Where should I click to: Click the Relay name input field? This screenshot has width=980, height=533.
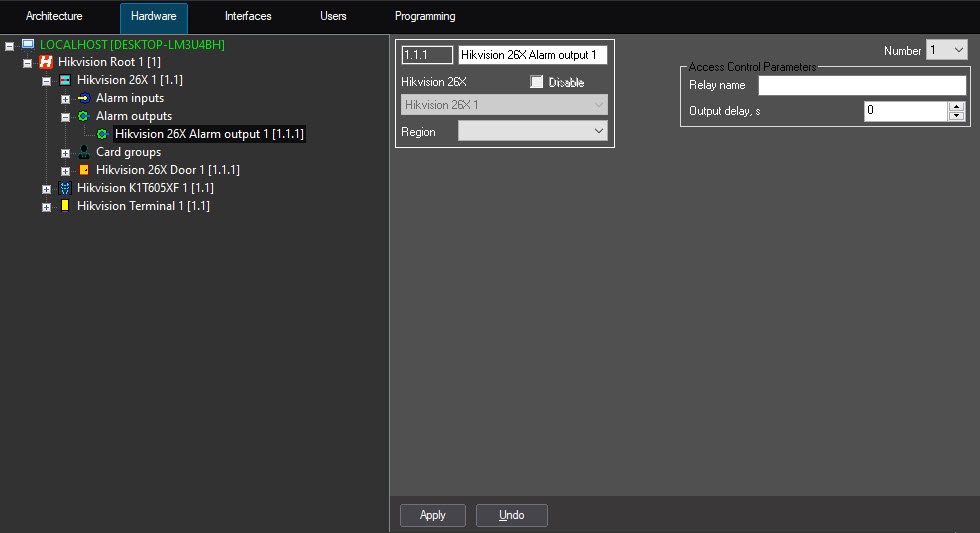[862, 86]
